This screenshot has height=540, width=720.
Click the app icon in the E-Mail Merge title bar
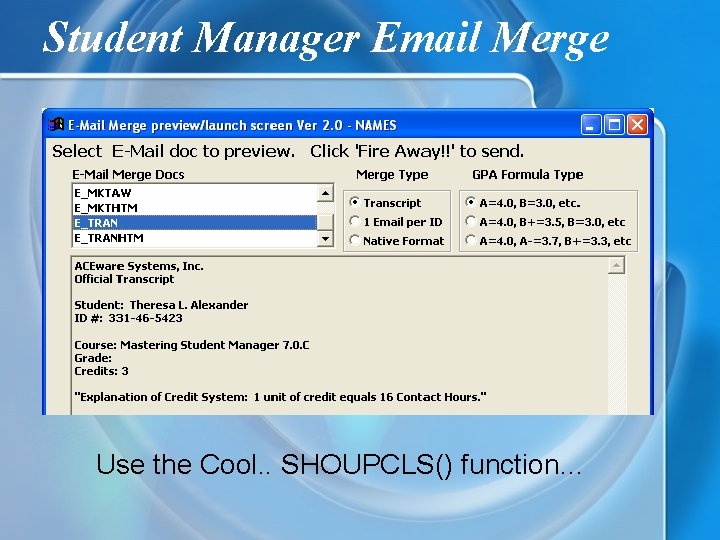click(56, 124)
